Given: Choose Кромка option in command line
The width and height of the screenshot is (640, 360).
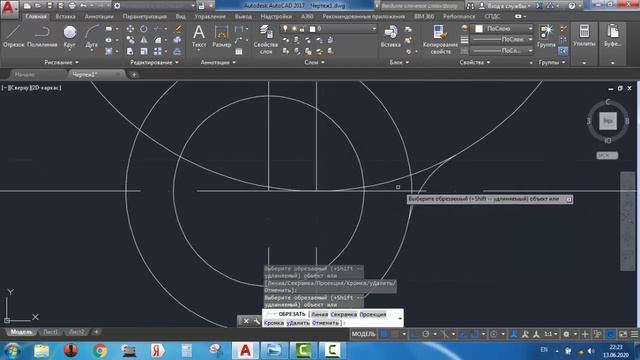Looking at the screenshot, I should point(274,323).
